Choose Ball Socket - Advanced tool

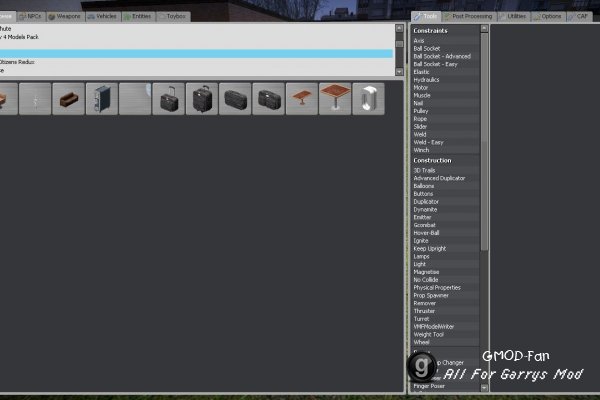(445, 56)
